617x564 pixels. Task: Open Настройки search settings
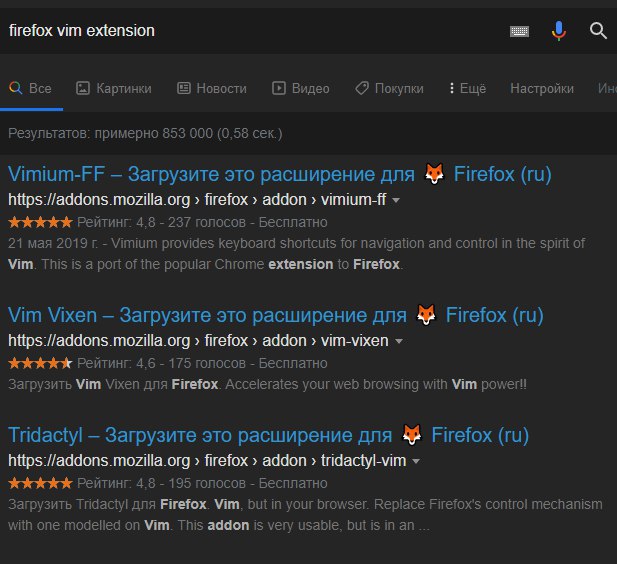coord(542,88)
